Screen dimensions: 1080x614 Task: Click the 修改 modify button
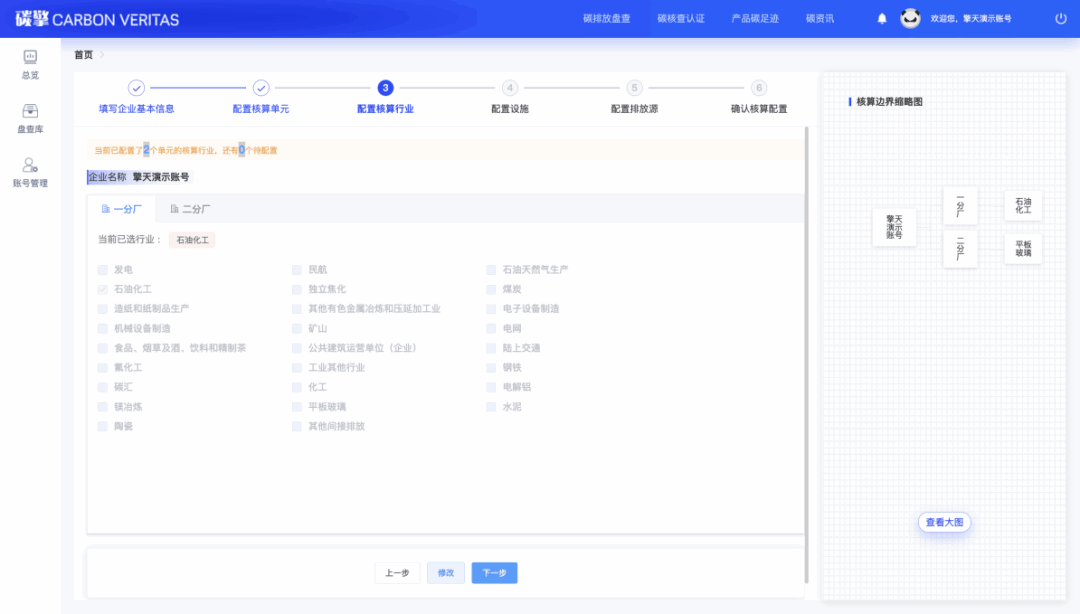(x=446, y=573)
